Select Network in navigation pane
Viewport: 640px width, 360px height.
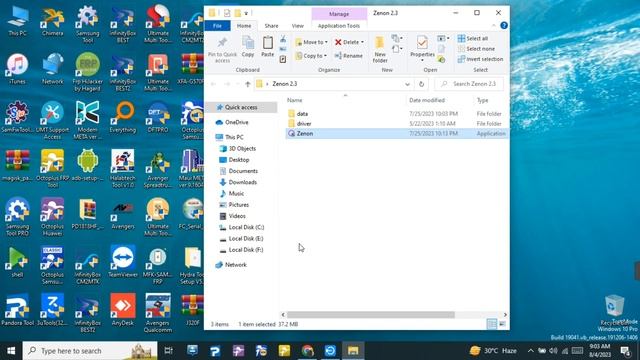pyautogui.click(x=236, y=264)
